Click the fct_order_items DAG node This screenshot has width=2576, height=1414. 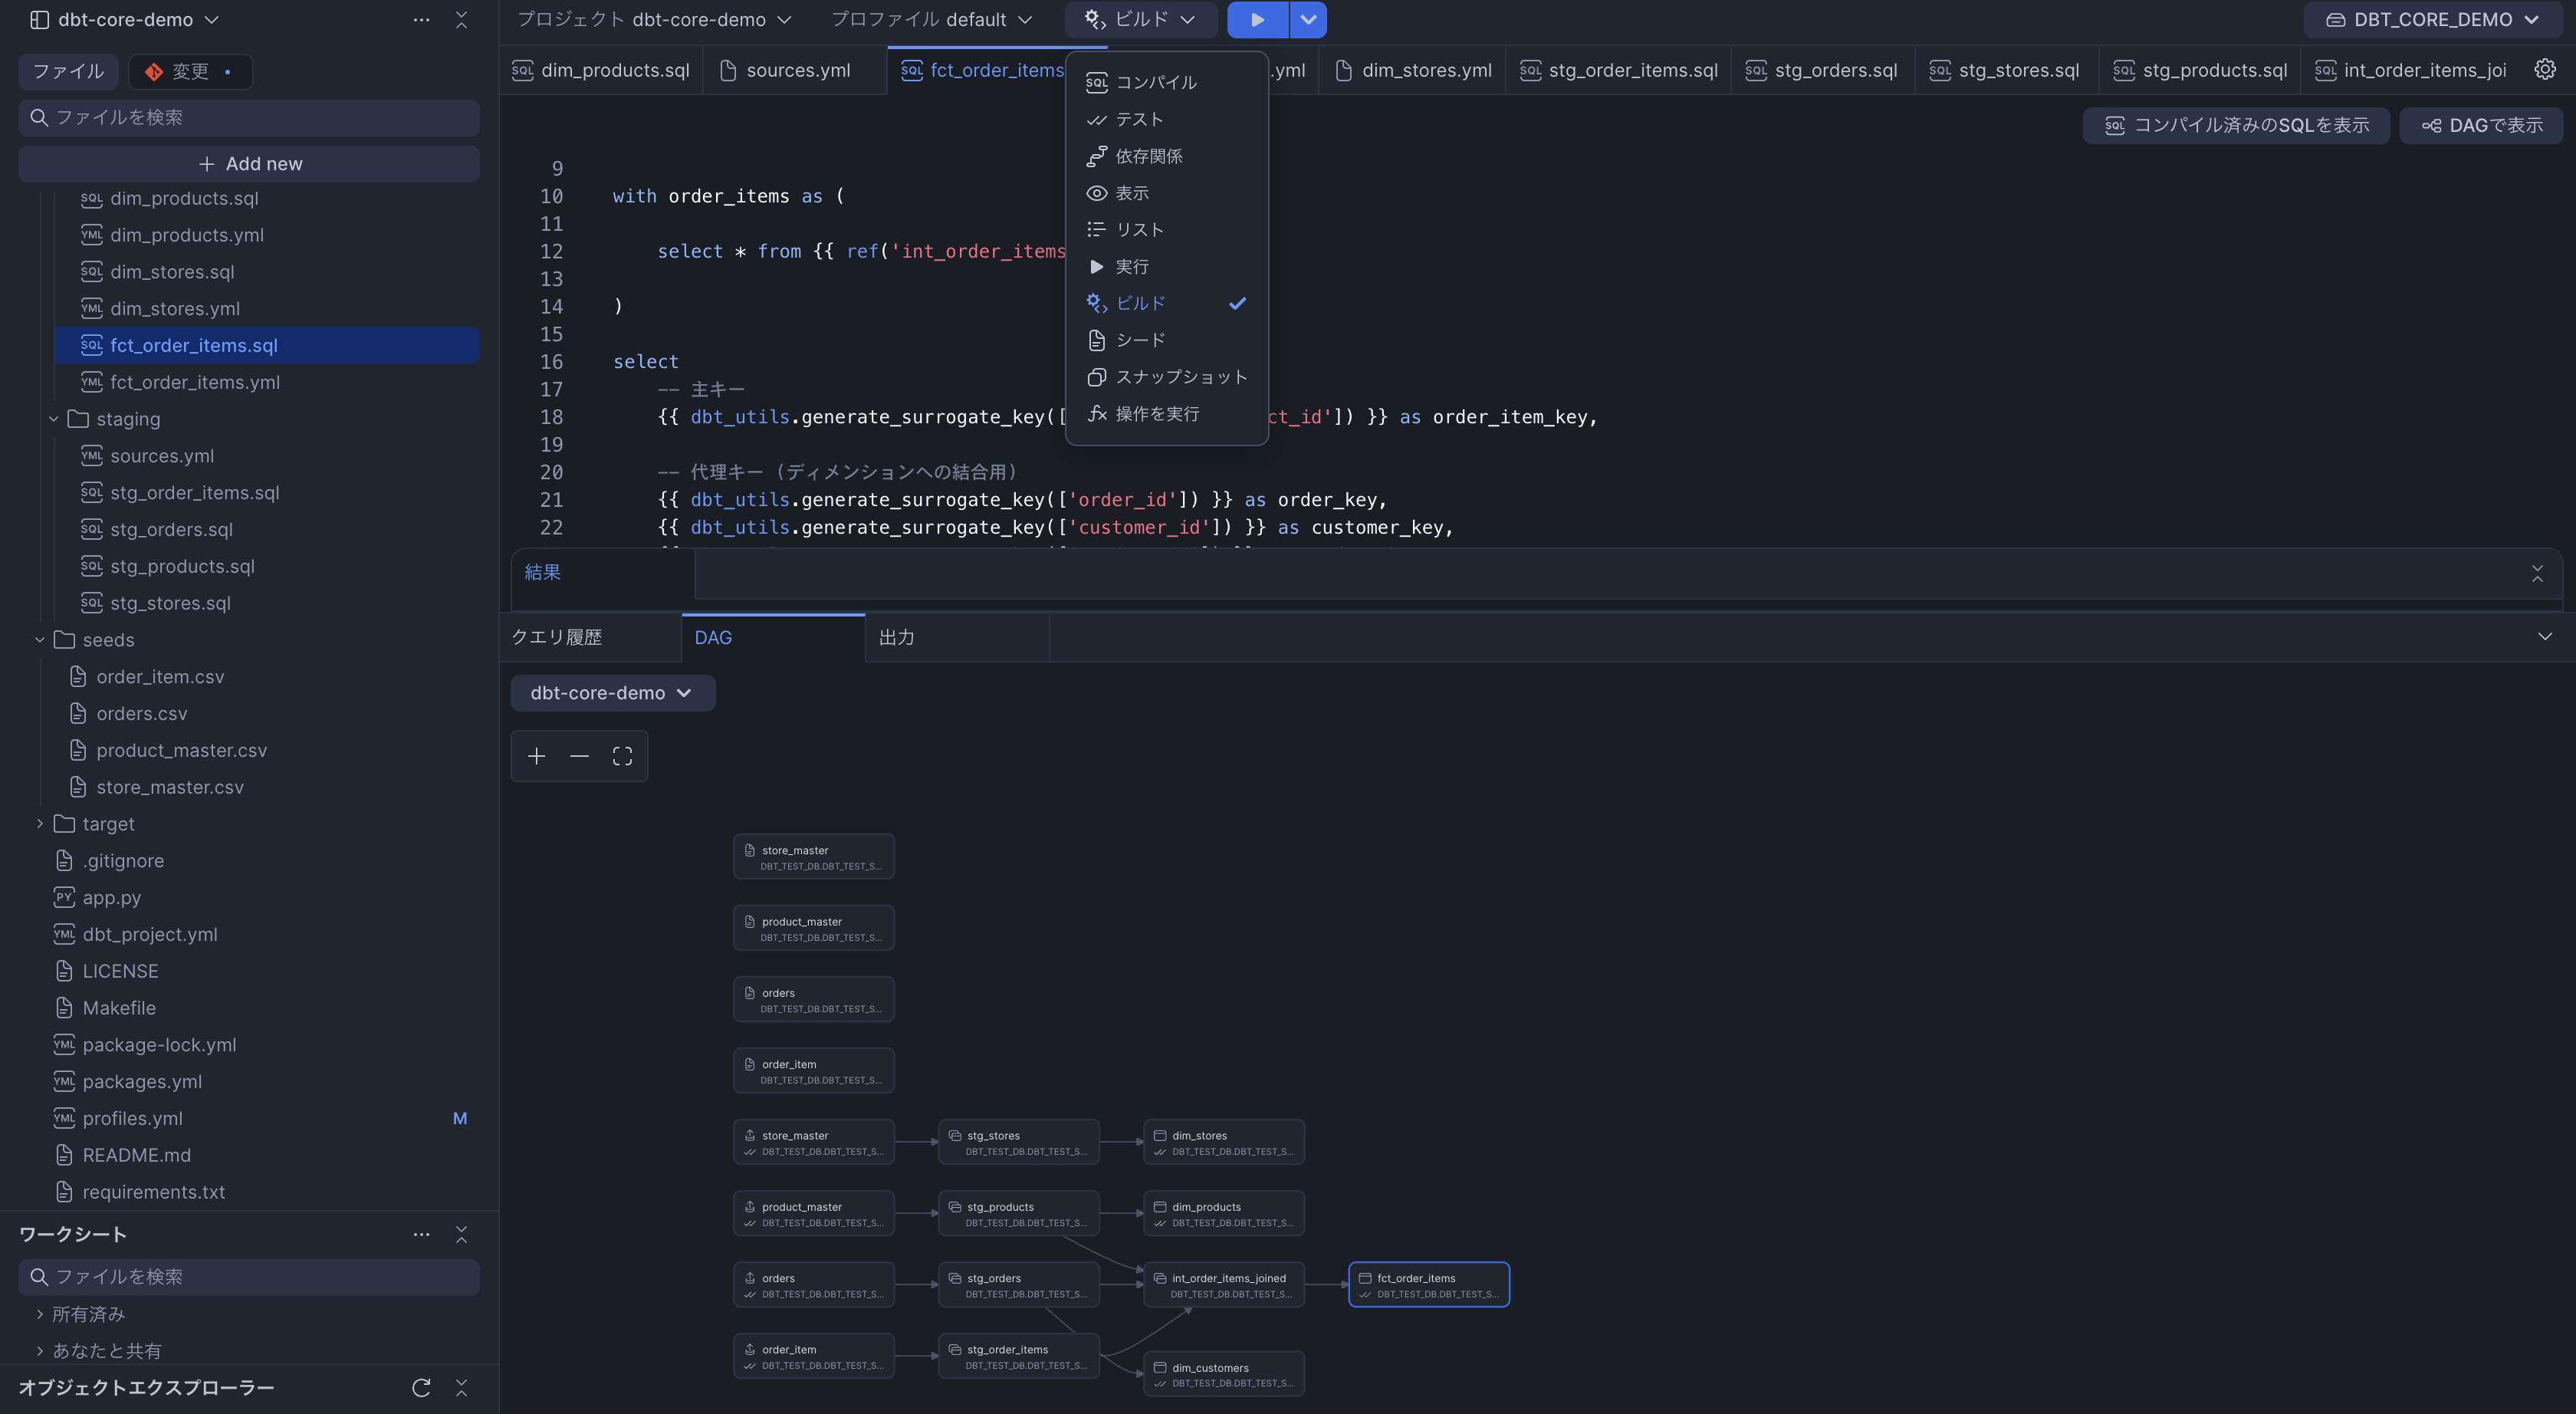coord(1428,1285)
